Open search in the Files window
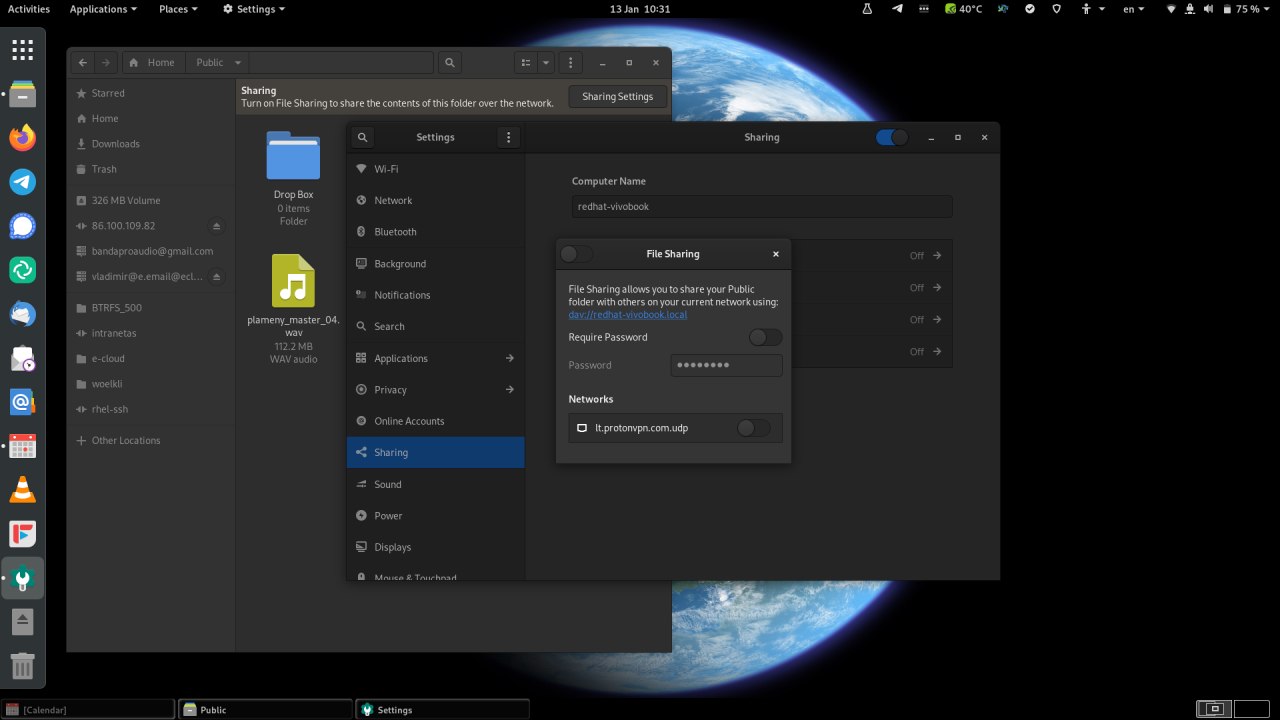Image resolution: width=1280 pixels, height=720 pixels. tap(450, 62)
